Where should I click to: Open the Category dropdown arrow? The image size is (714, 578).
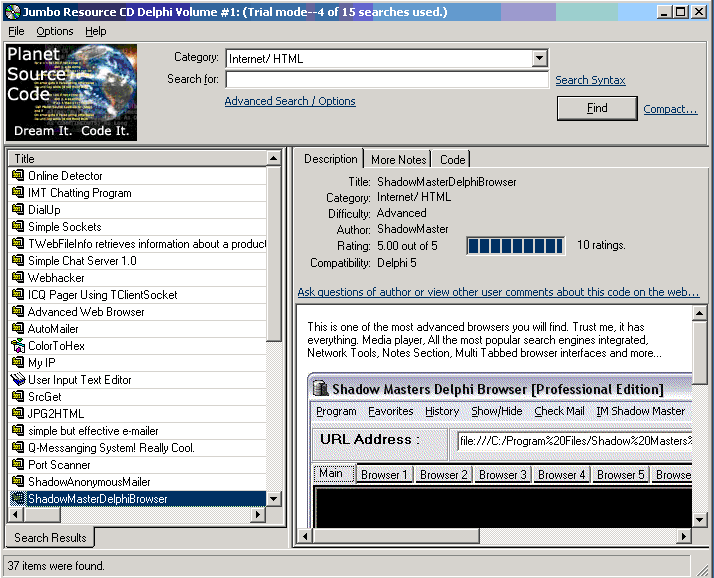point(539,58)
